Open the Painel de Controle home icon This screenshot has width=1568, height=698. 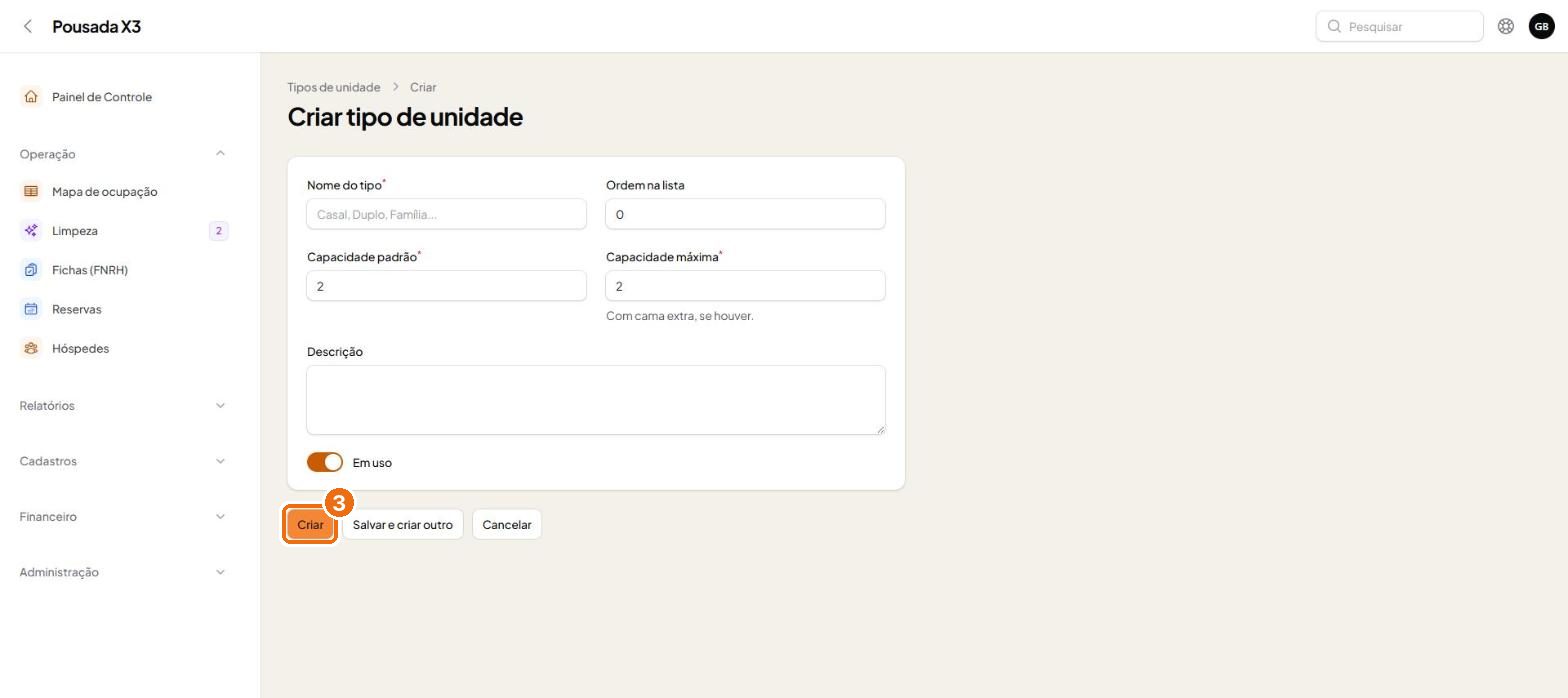pyautogui.click(x=31, y=97)
